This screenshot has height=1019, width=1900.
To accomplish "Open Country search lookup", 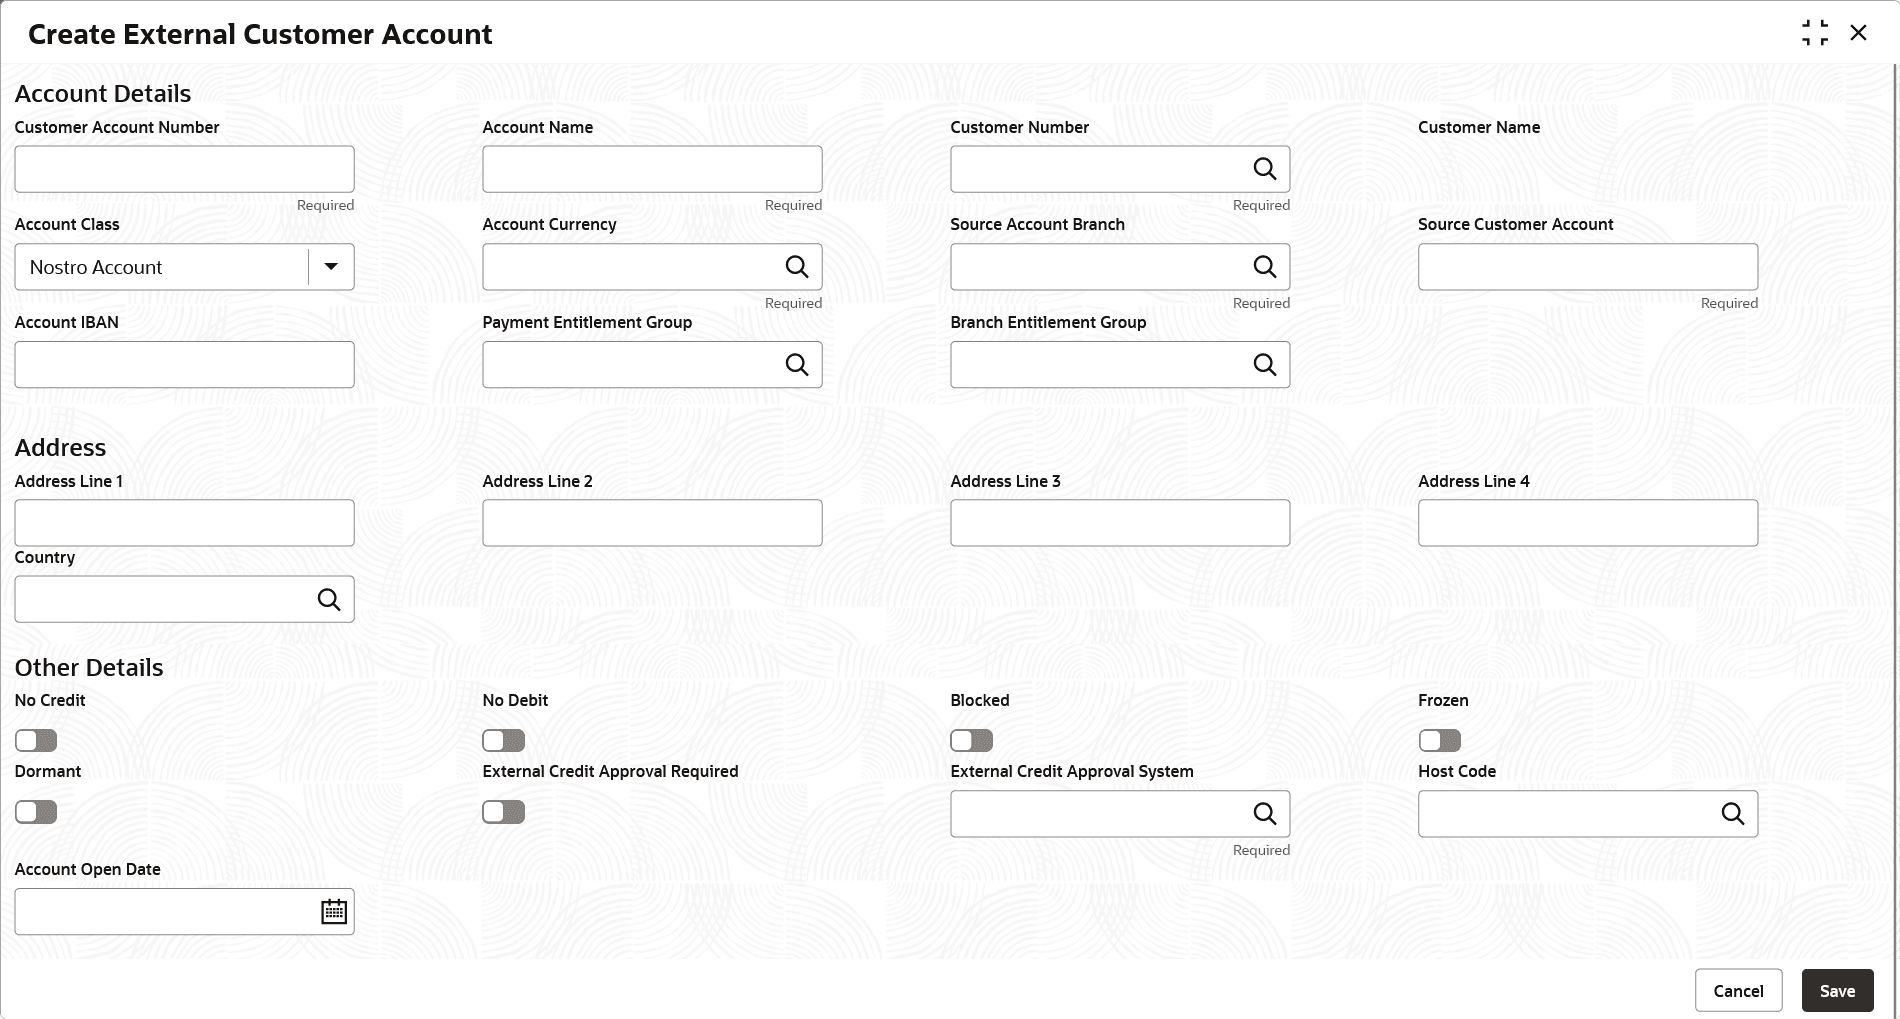I will (328, 599).
